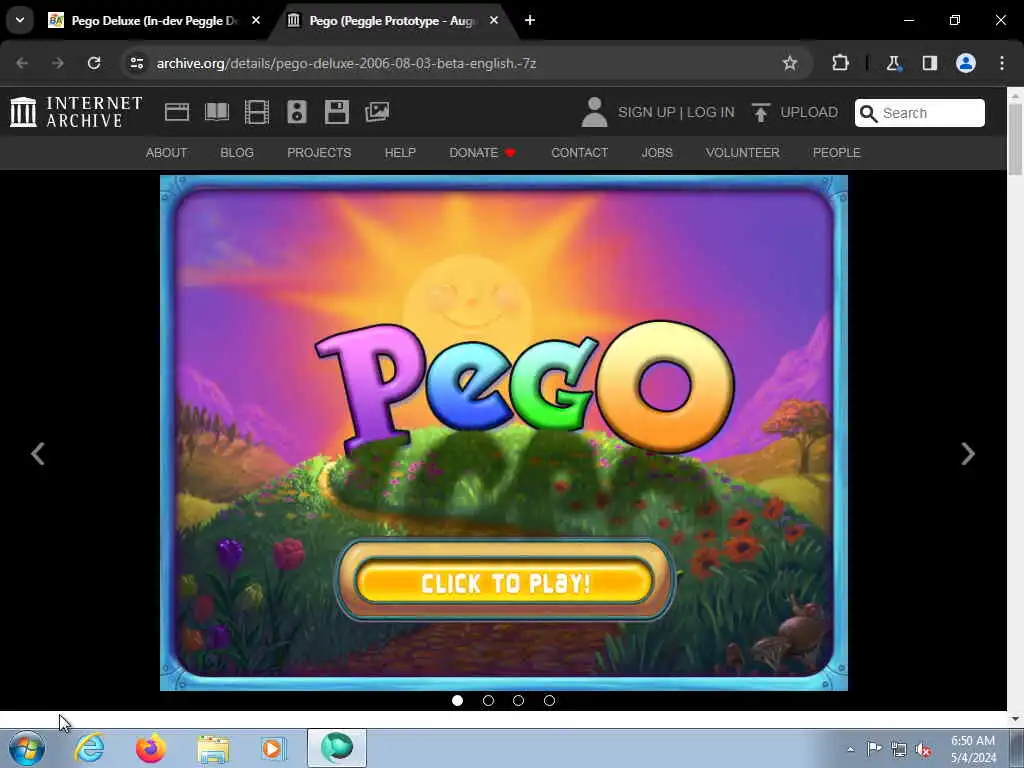Open the Chrome extensions puzzle icon

coord(840,63)
